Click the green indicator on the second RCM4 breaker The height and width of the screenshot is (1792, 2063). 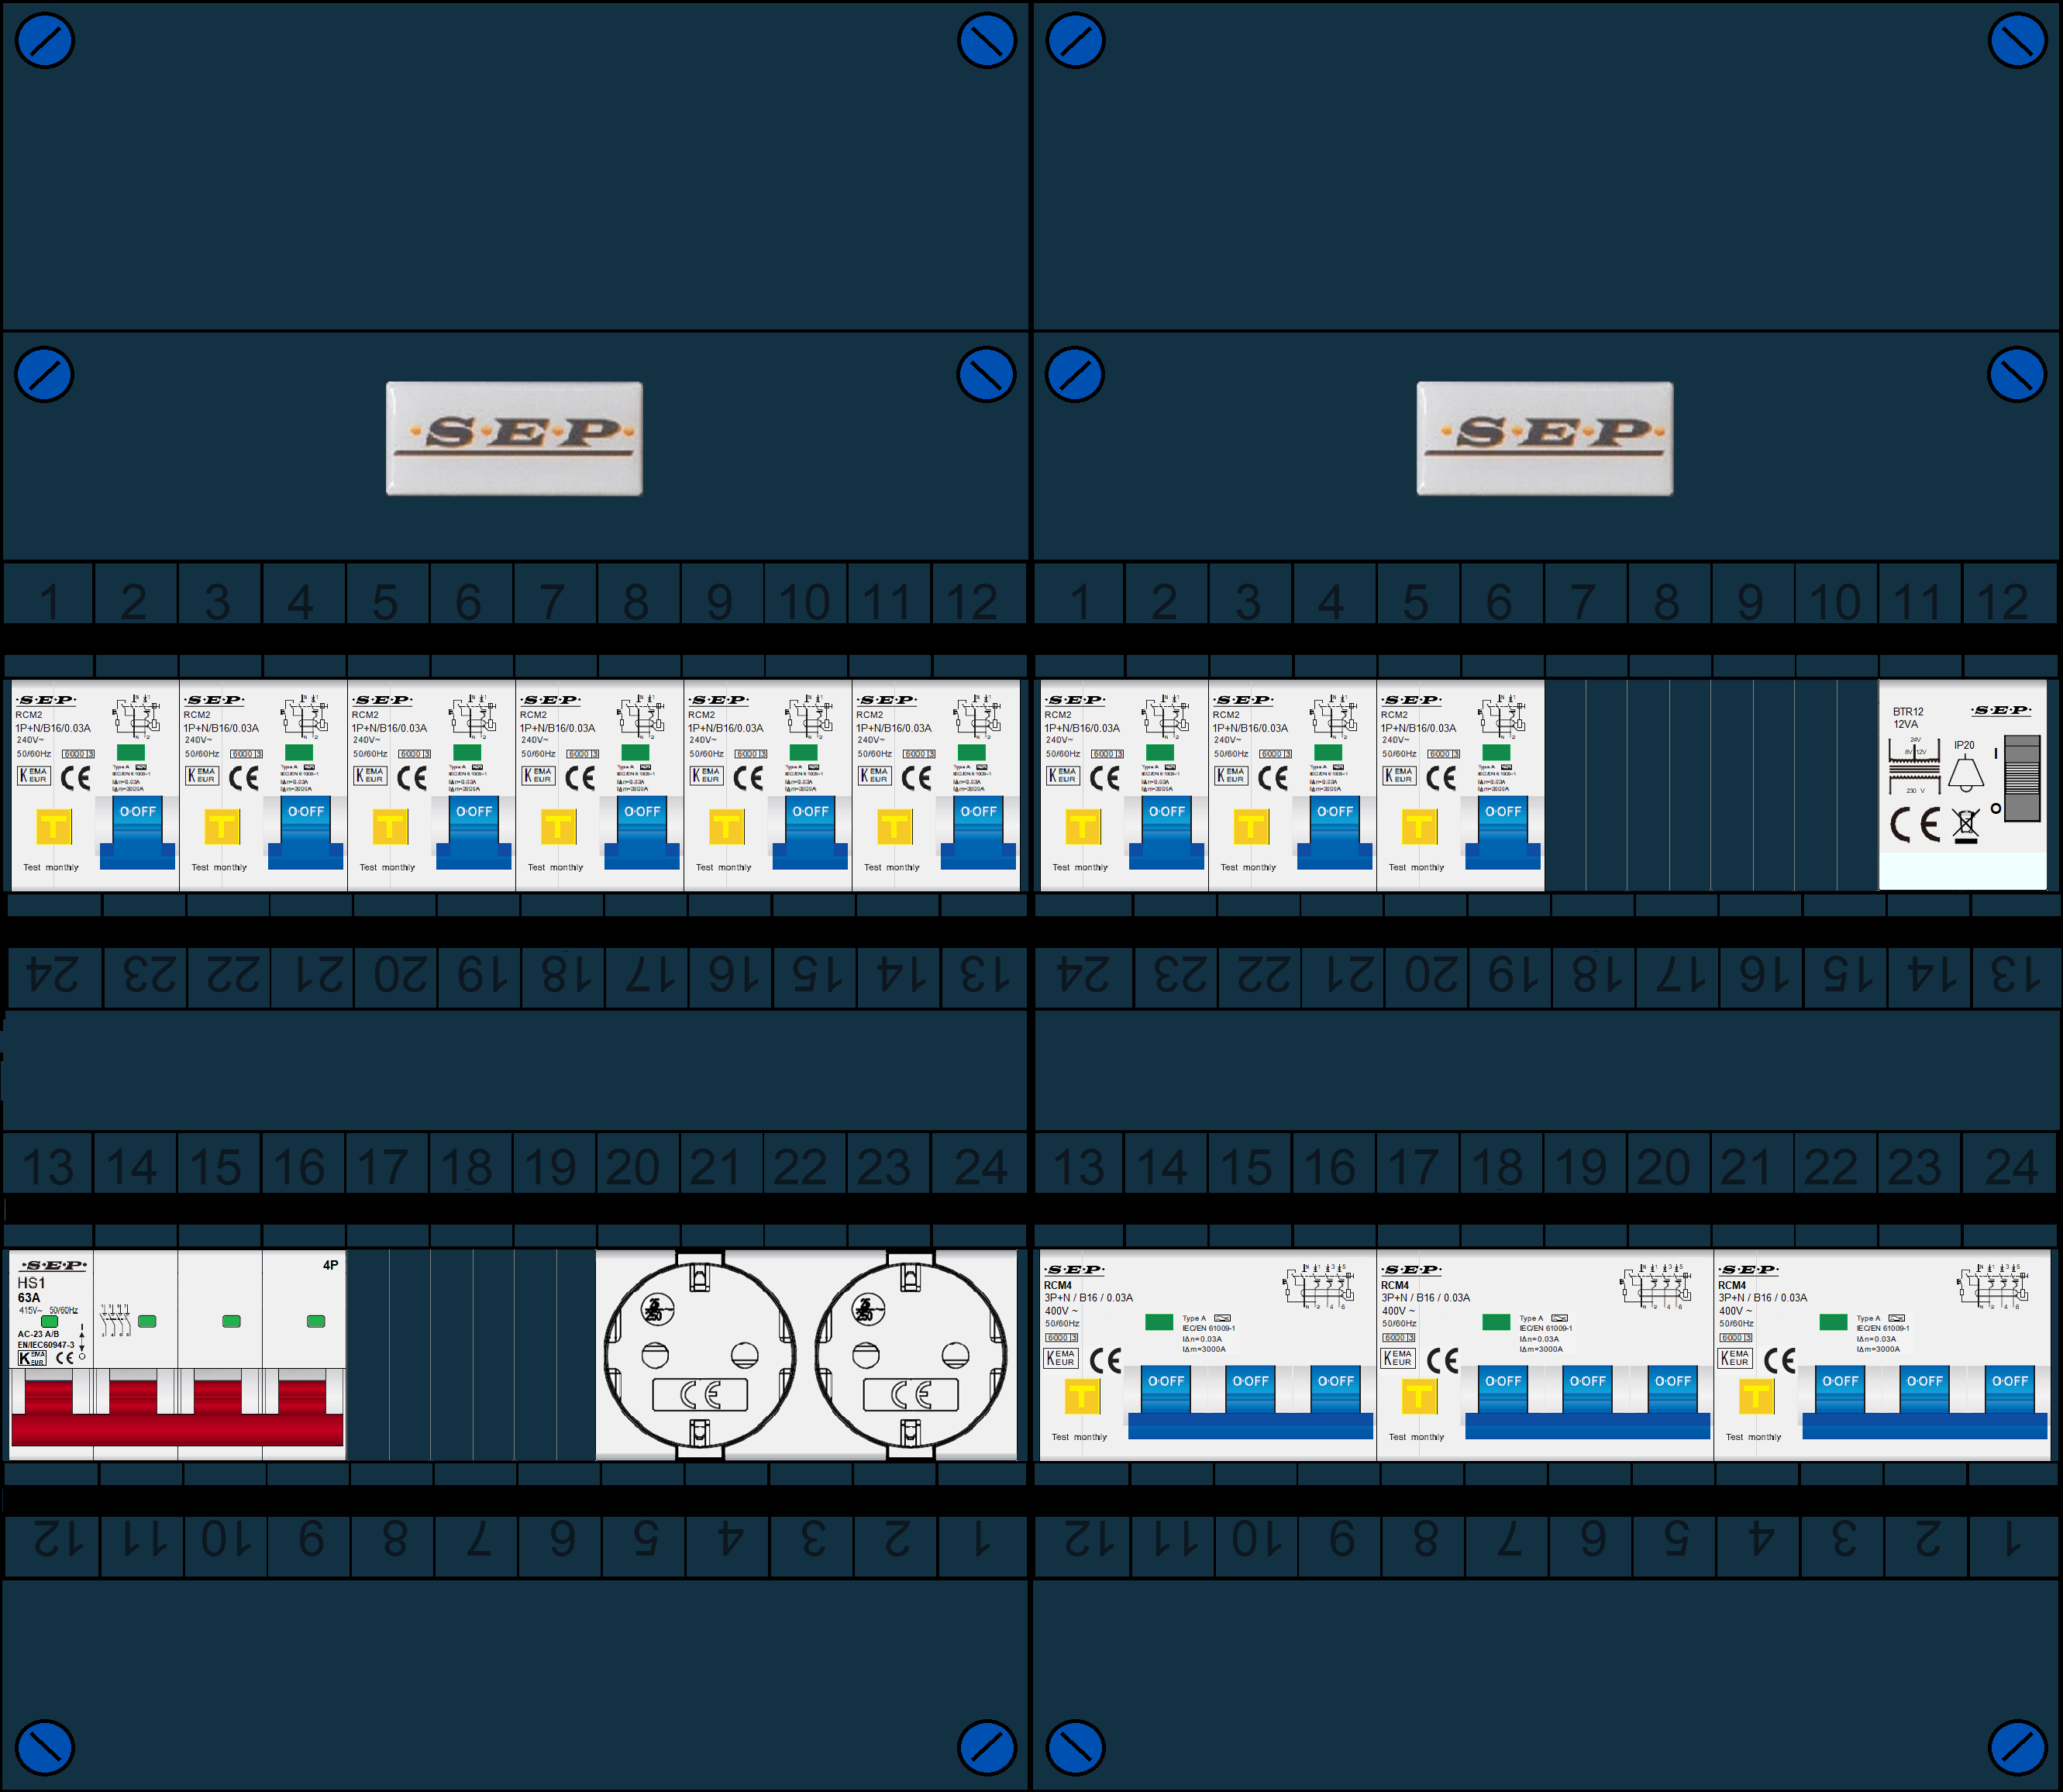1496,1322
